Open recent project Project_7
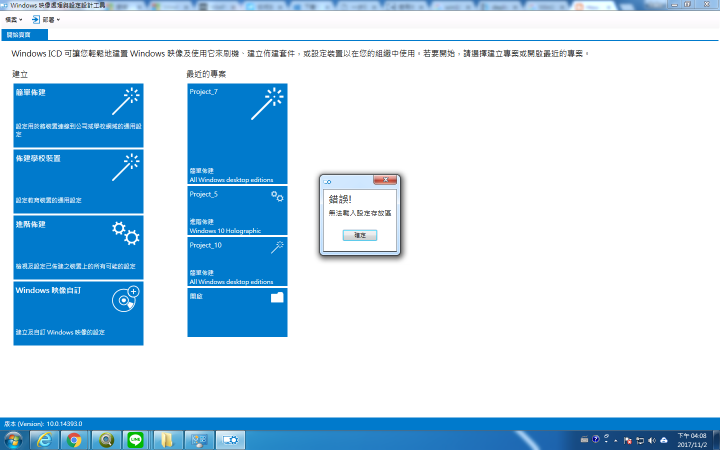The image size is (720, 450). pyautogui.click(x=237, y=134)
